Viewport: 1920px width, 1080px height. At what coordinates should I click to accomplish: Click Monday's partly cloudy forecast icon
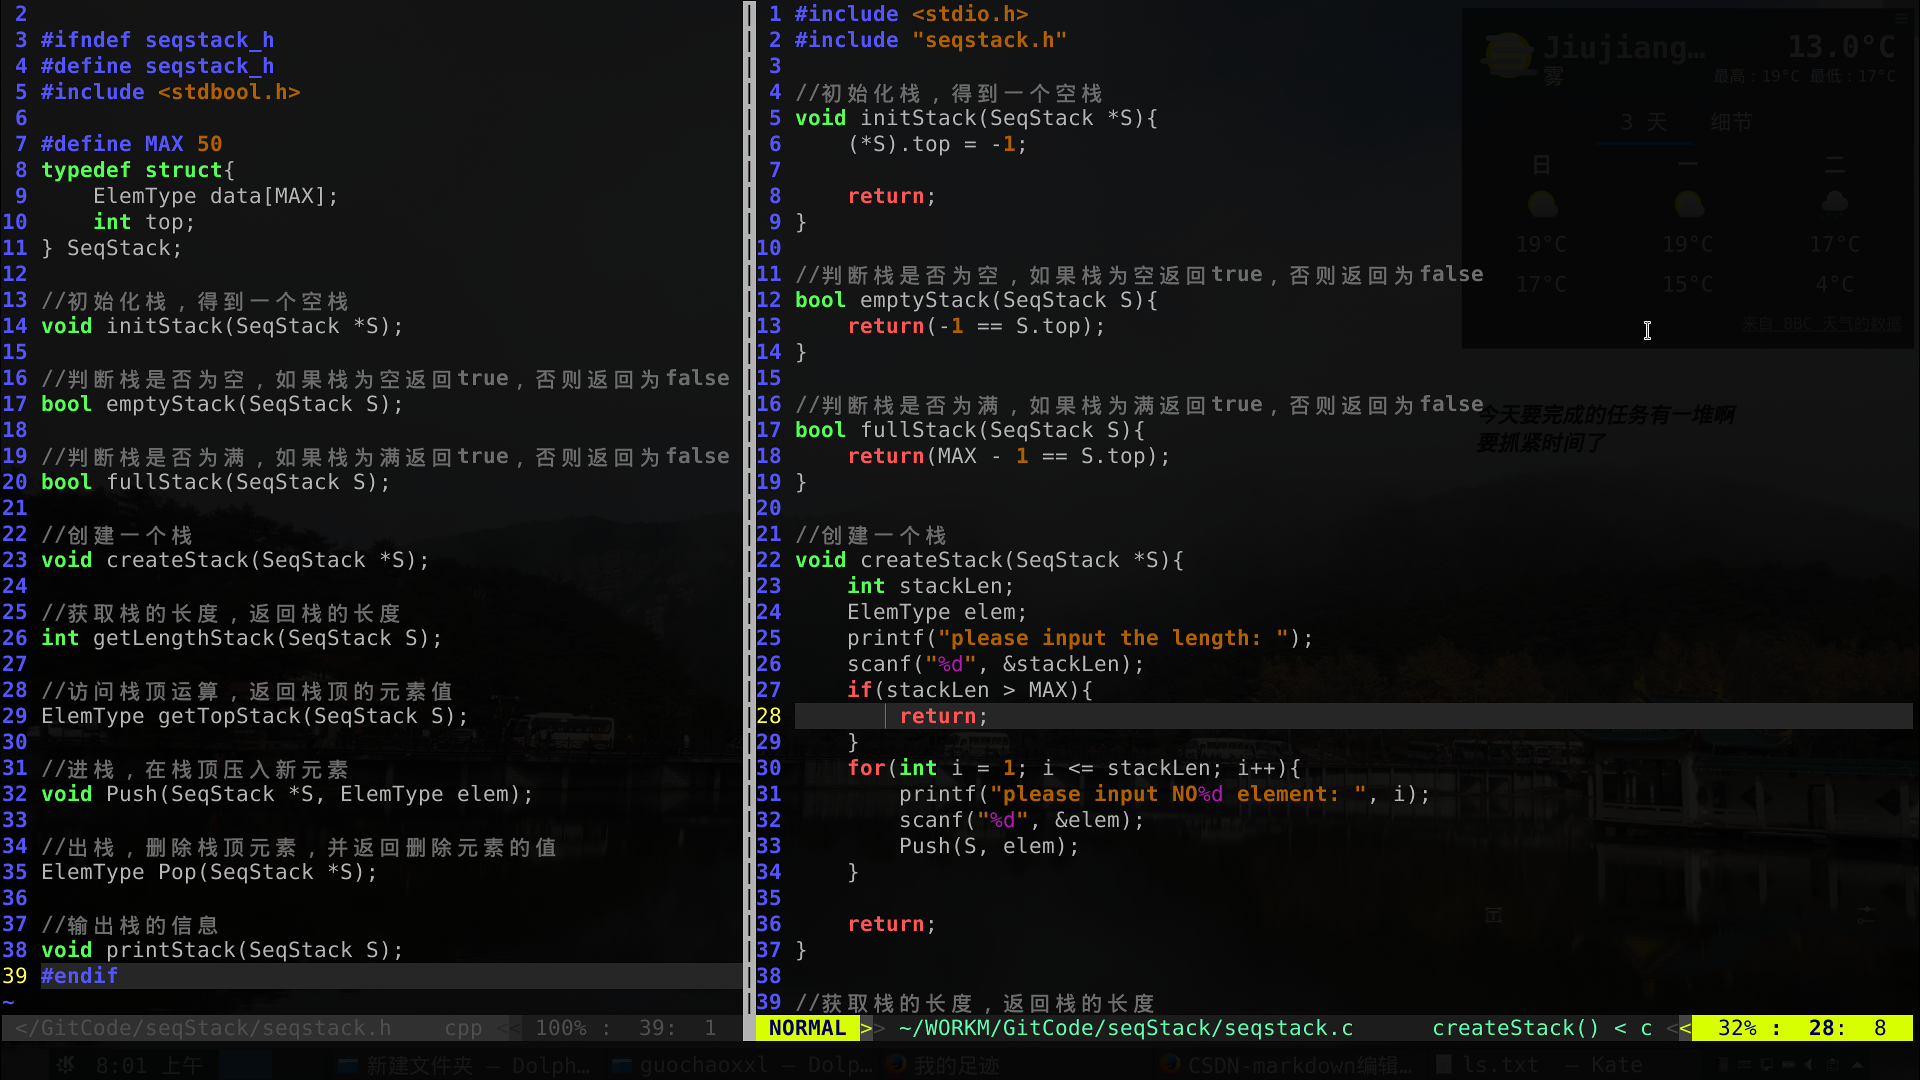tap(1688, 205)
